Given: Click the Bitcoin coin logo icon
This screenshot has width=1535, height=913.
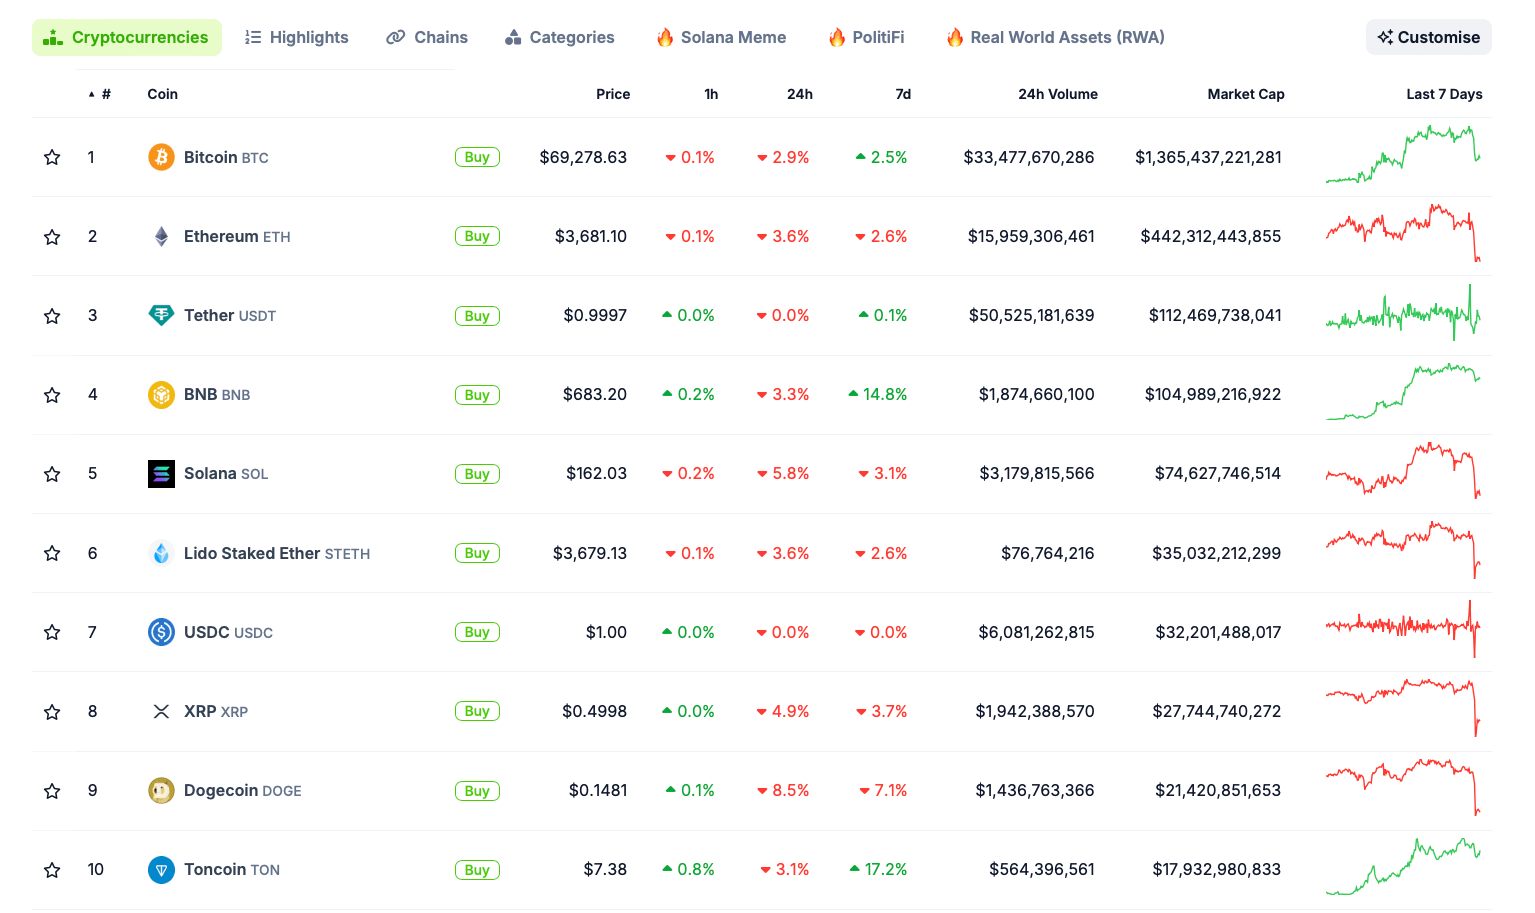Looking at the screenshot, I should click(x=161, y=157).
